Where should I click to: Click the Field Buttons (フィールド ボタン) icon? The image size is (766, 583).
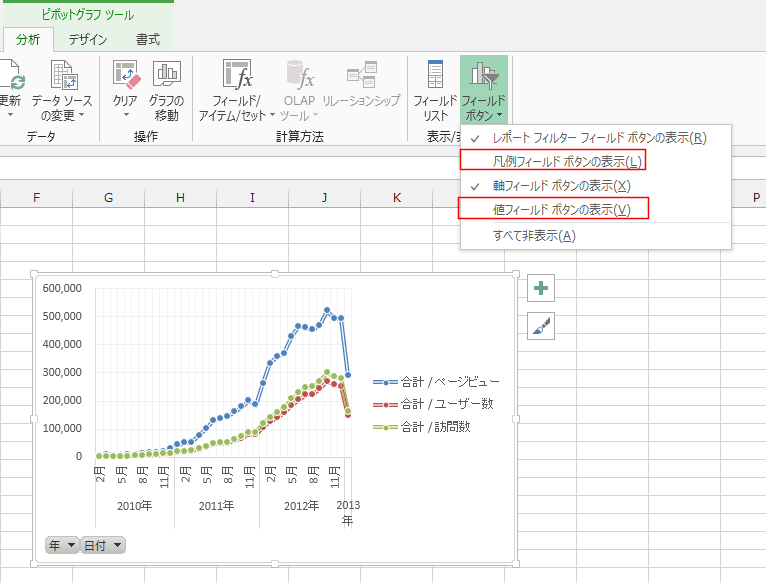coord(484,75)
